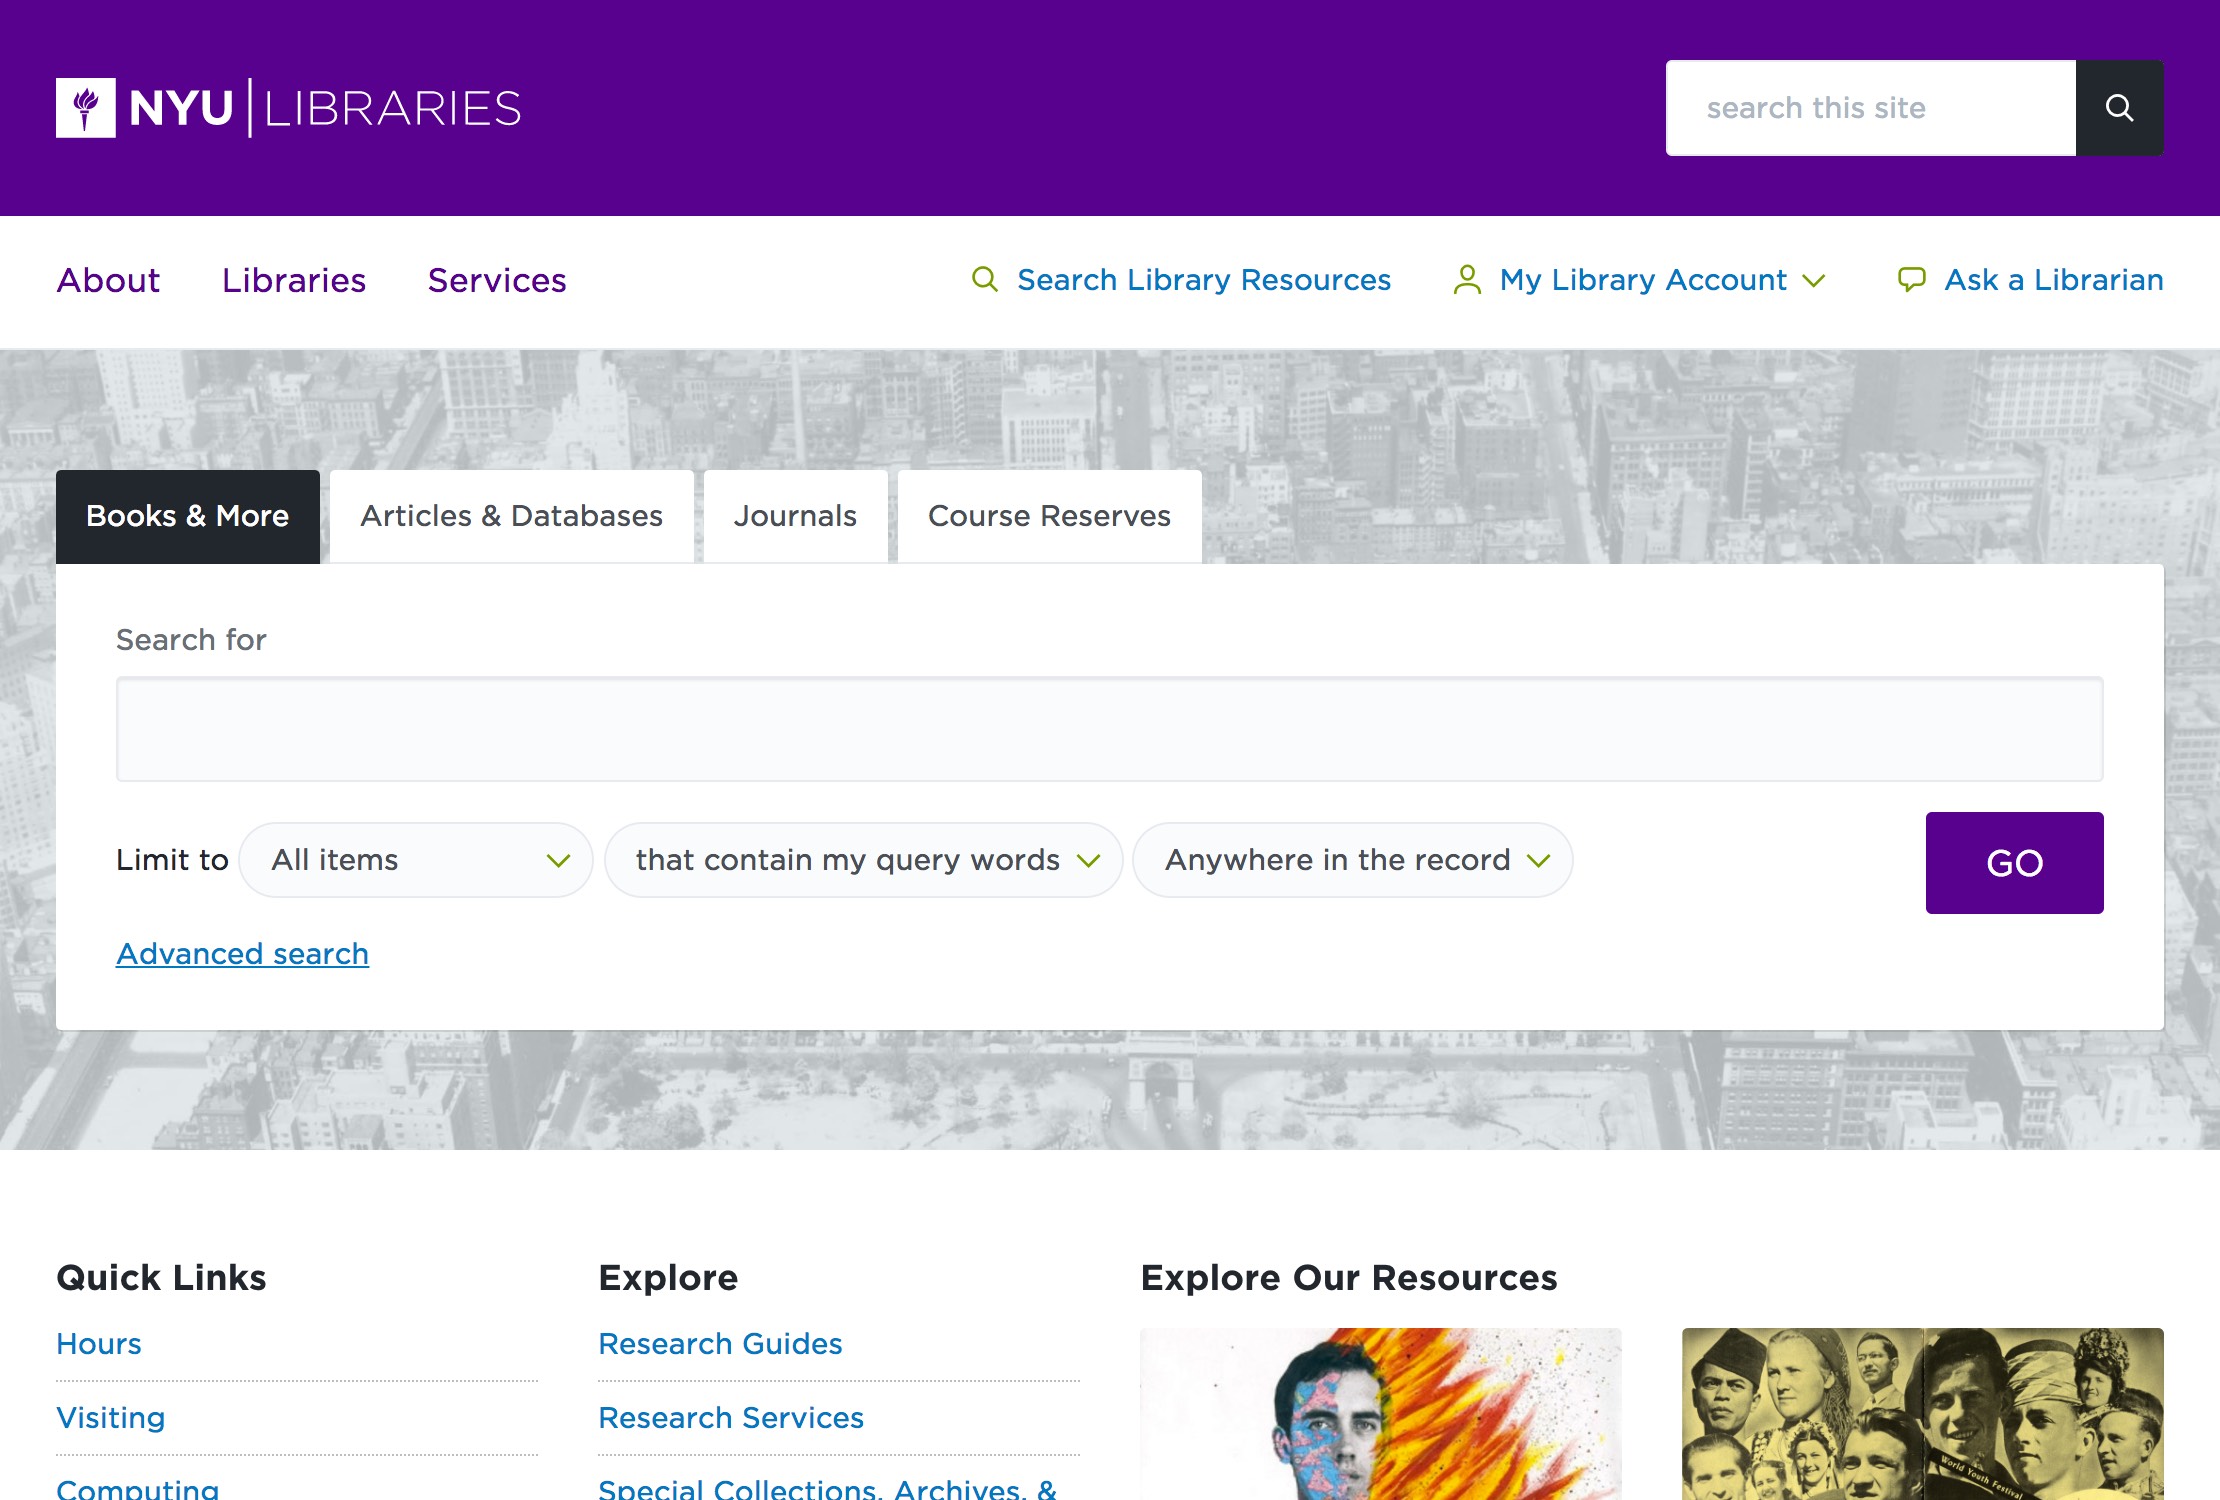Click the My Library Account person icon
The width and height of the screenshot is (2220, 1500).
[x=1467, y=280]
